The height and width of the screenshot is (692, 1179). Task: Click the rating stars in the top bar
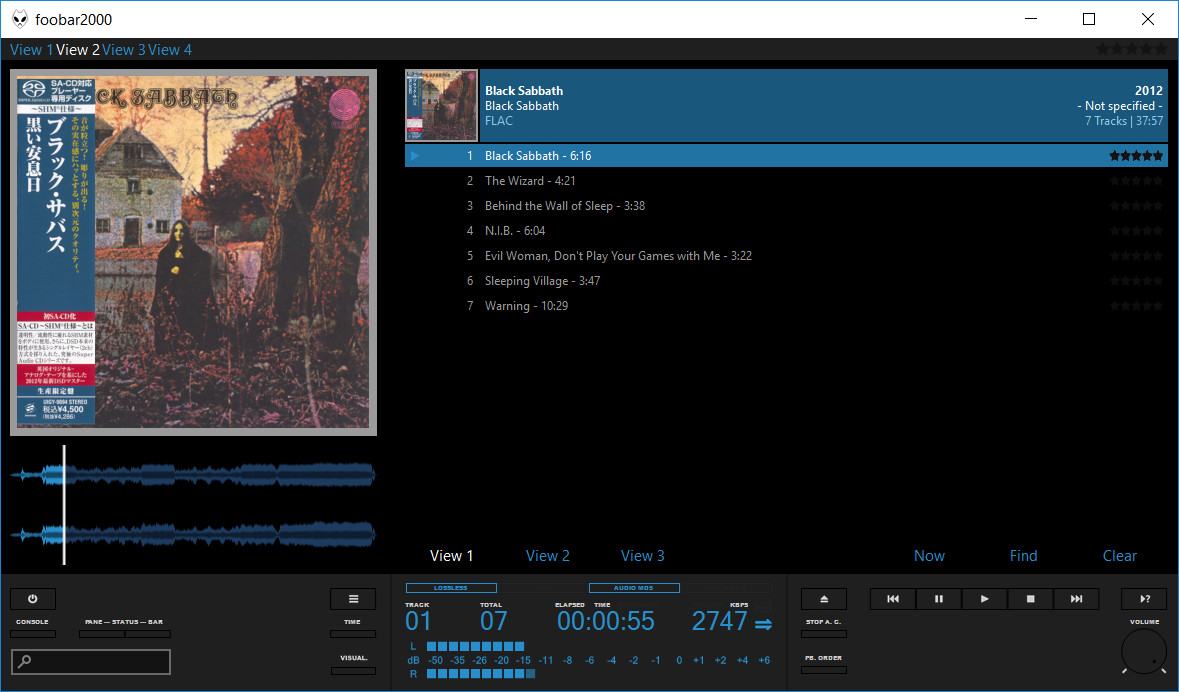[x=1132, y=49]
